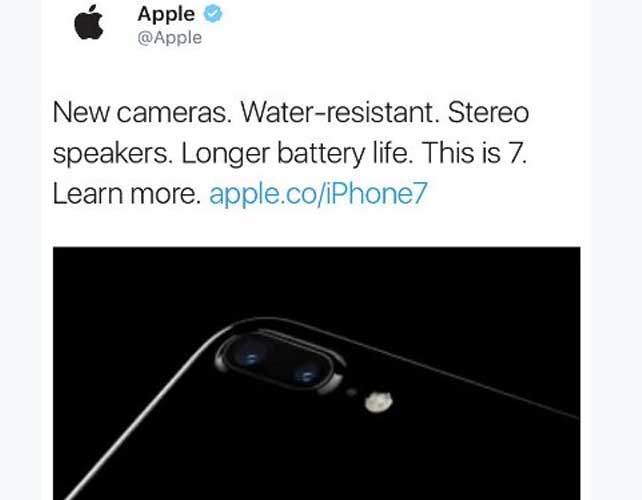The height and width of the screenshot is (500, 642).
Task: Click the right camera lens in photo
Action: pos(305,376)
